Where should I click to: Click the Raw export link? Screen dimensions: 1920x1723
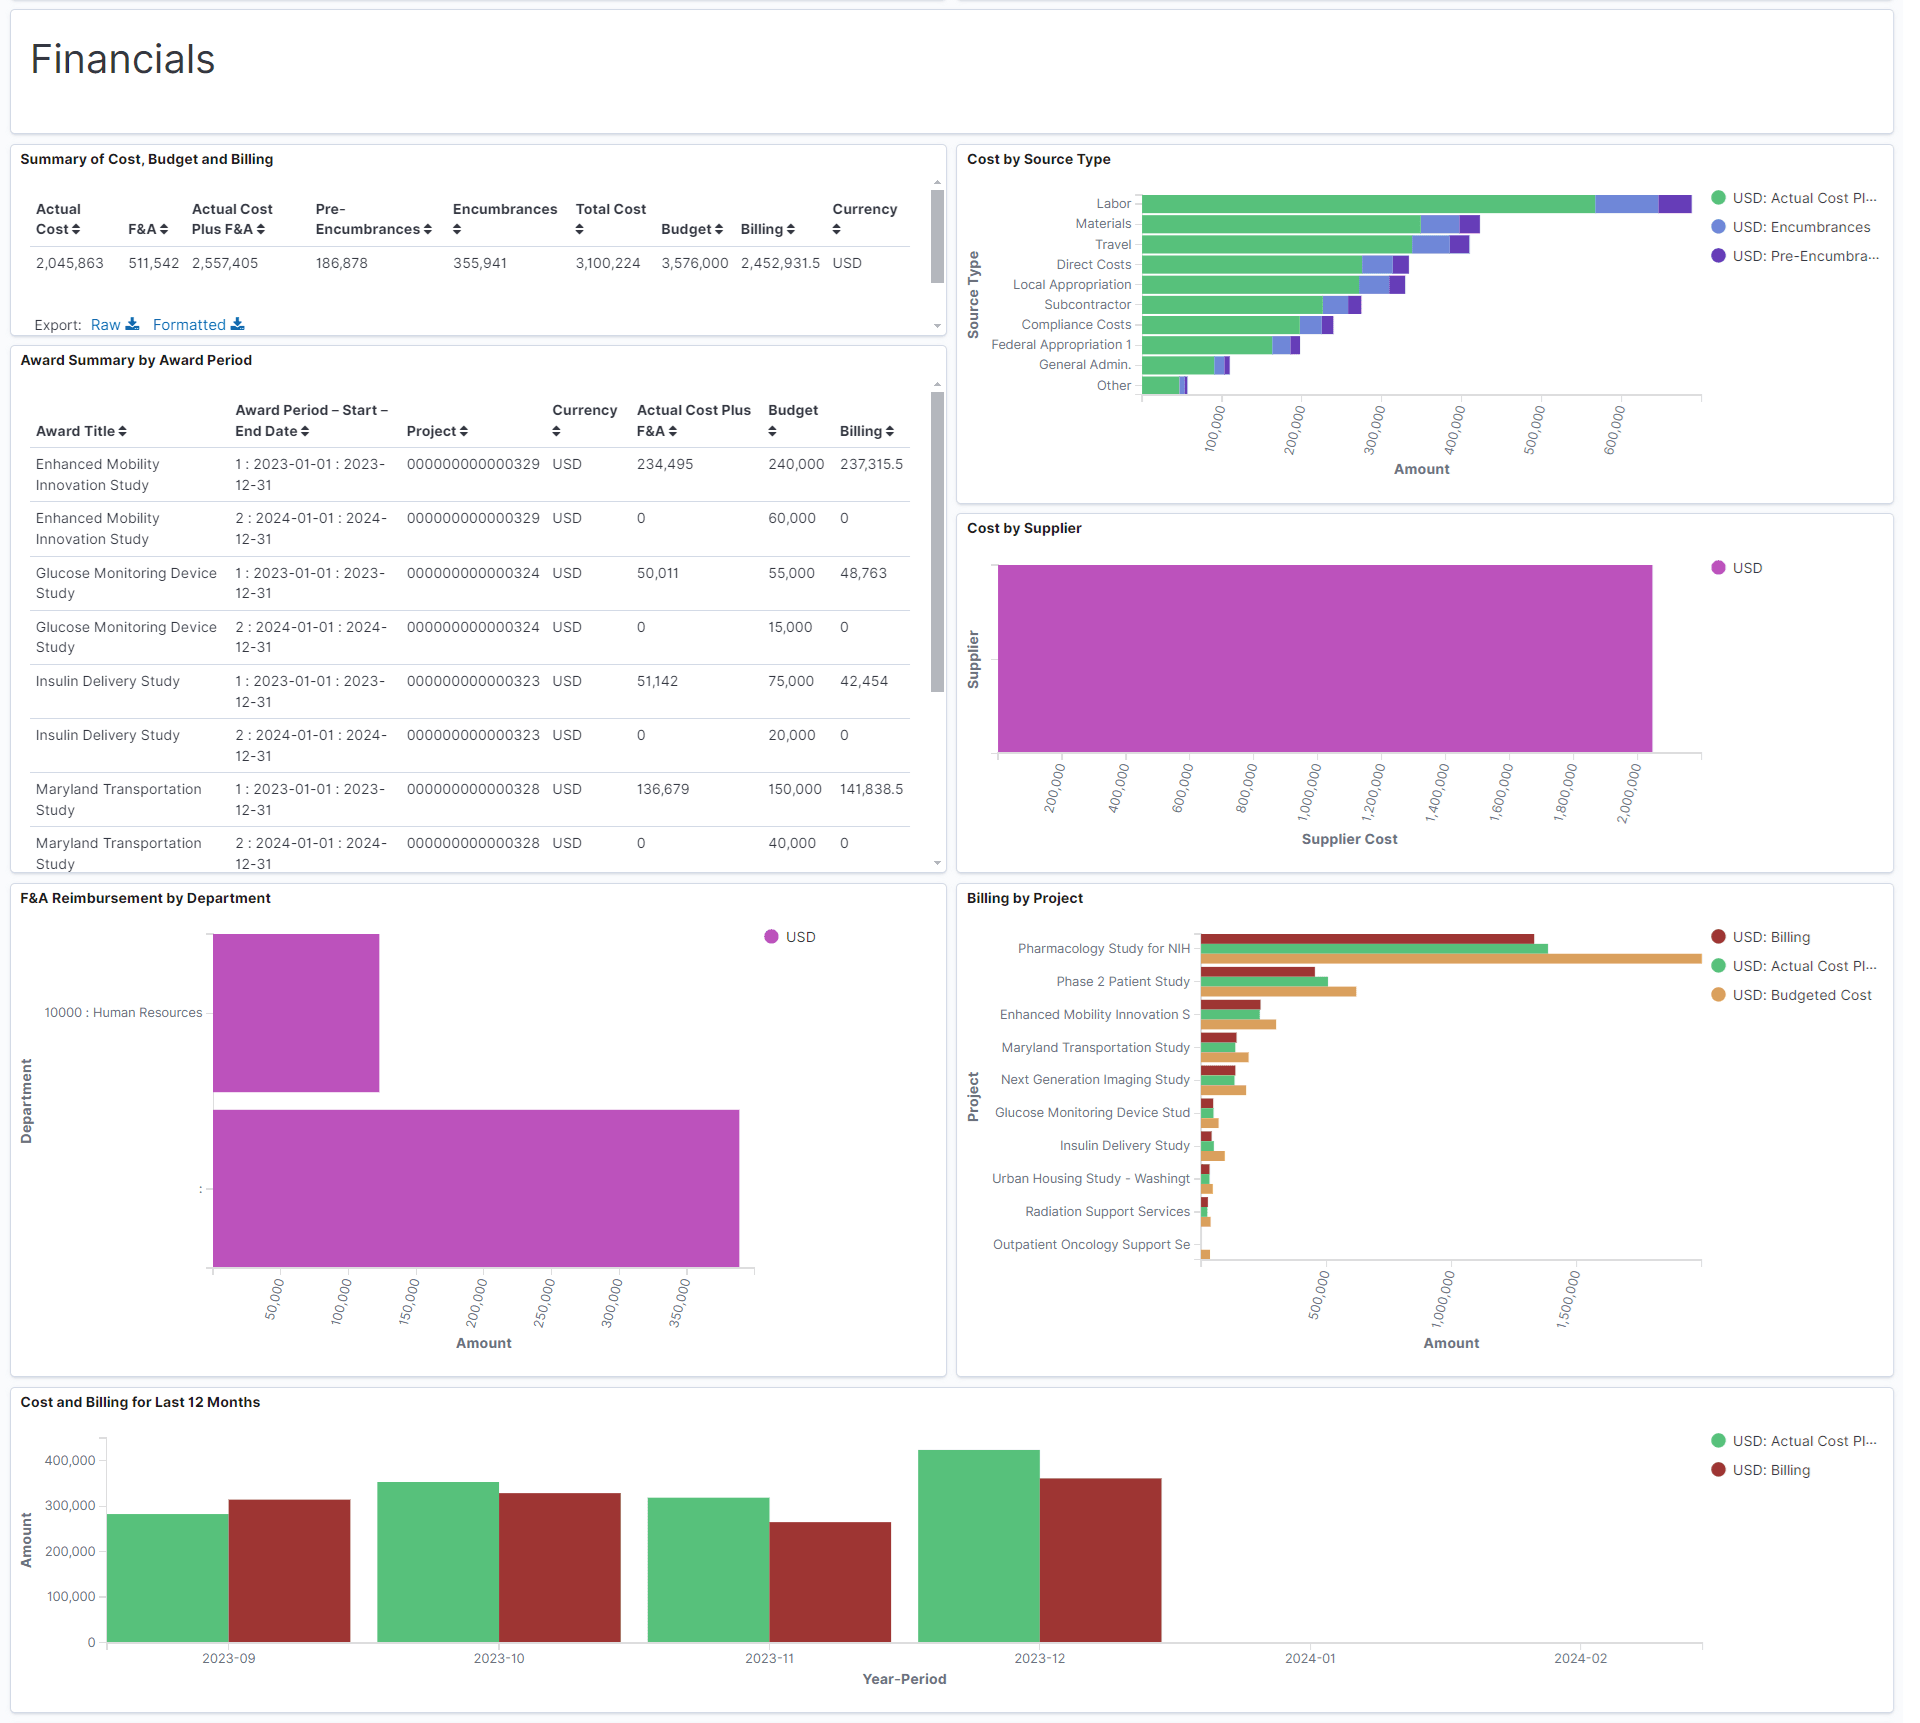tap(105, 325)
